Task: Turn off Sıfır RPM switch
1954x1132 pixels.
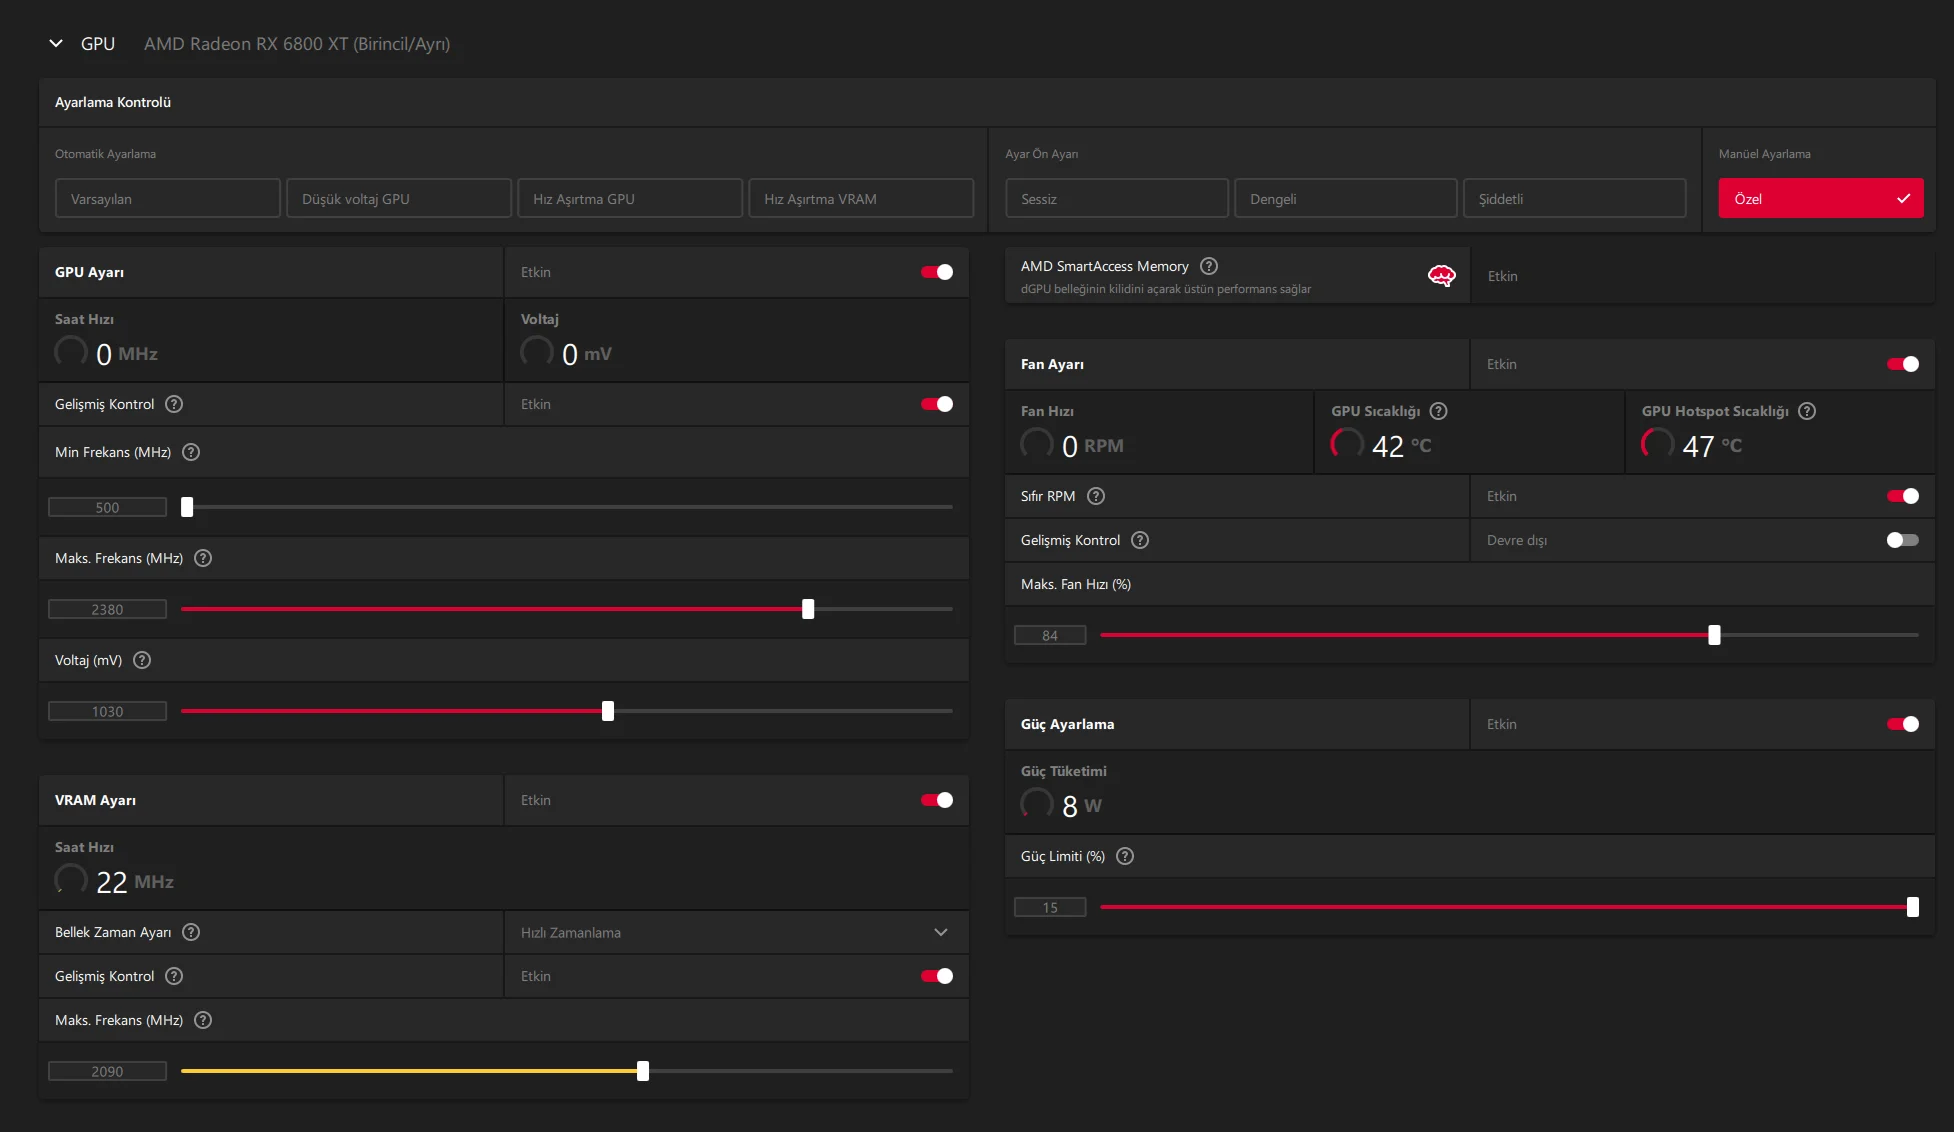Action: click(1902, 496)
